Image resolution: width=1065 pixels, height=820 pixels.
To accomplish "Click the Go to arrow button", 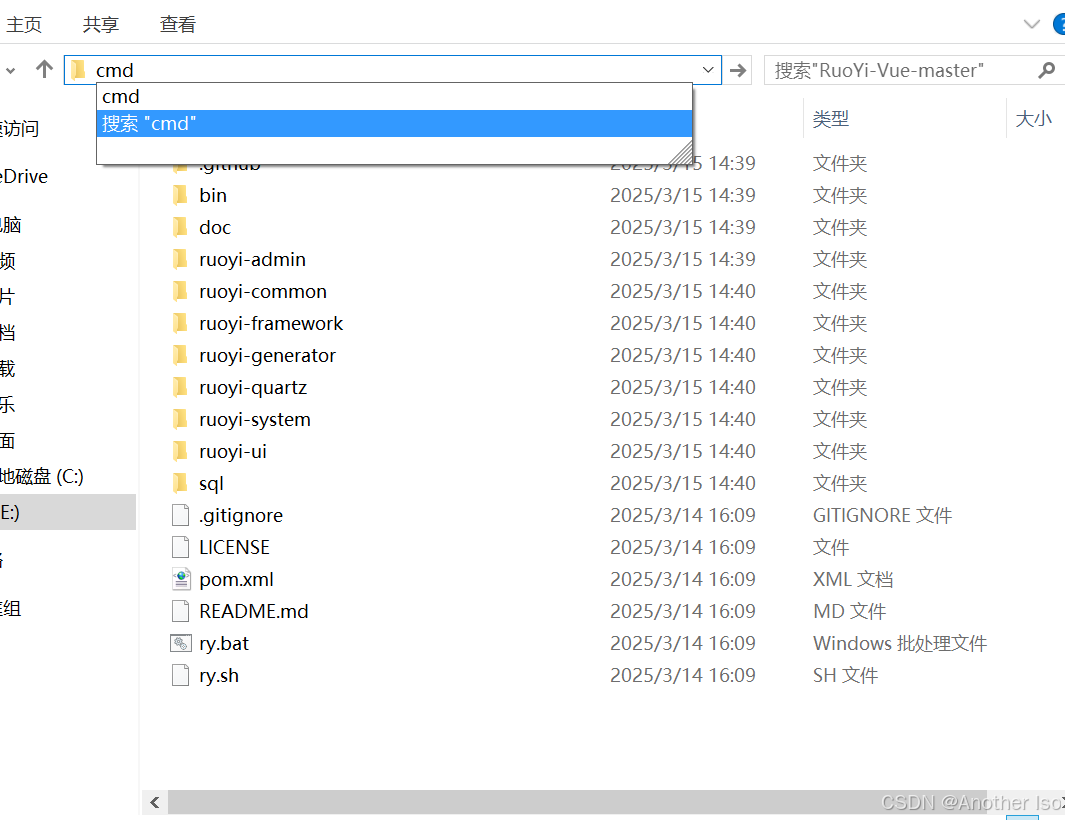I will coord(738,70).
